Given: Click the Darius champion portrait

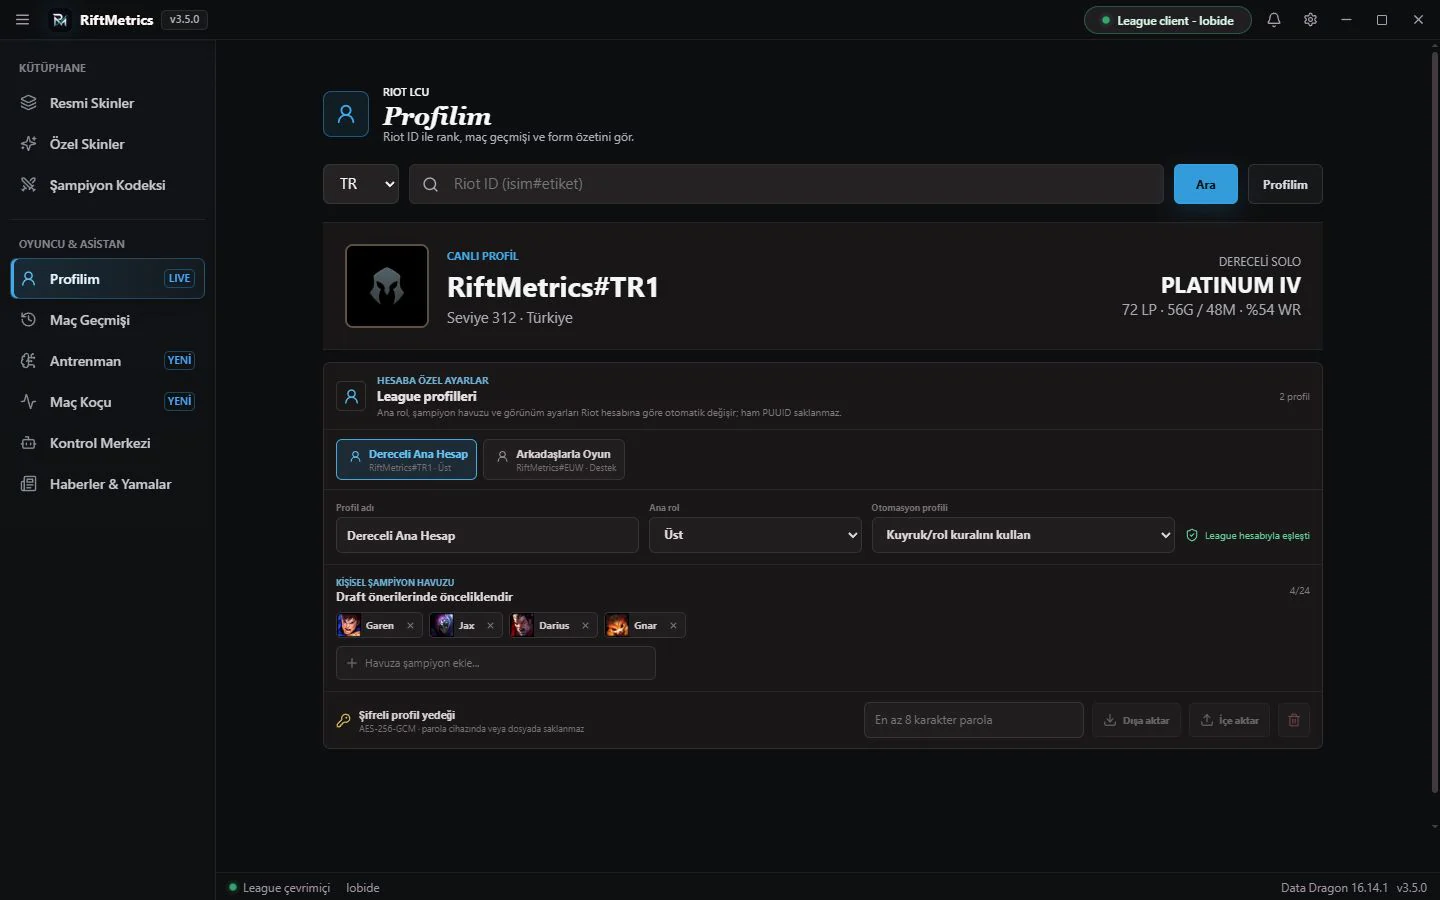Looking at the screenshot, I should point(522,625).
